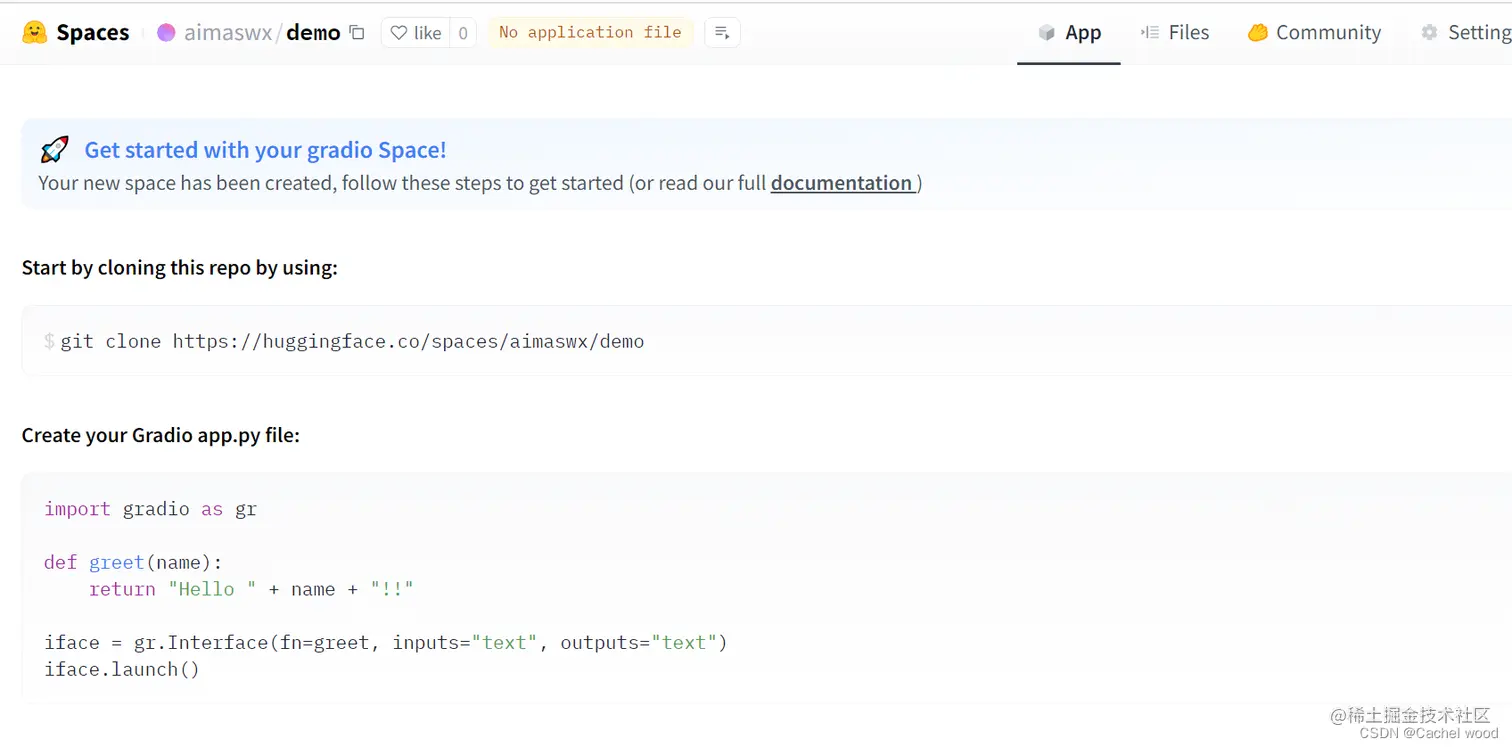Screen dimensions: 1512x747
Task: Click the rocket icon in the banner
Action: pos(54,150)
